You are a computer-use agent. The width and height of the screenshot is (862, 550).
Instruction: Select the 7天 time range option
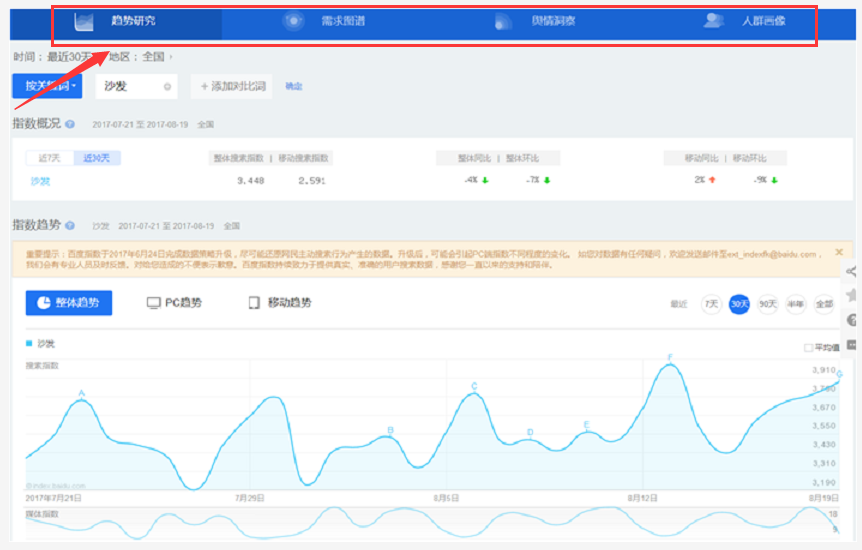(x=711, y=304)
